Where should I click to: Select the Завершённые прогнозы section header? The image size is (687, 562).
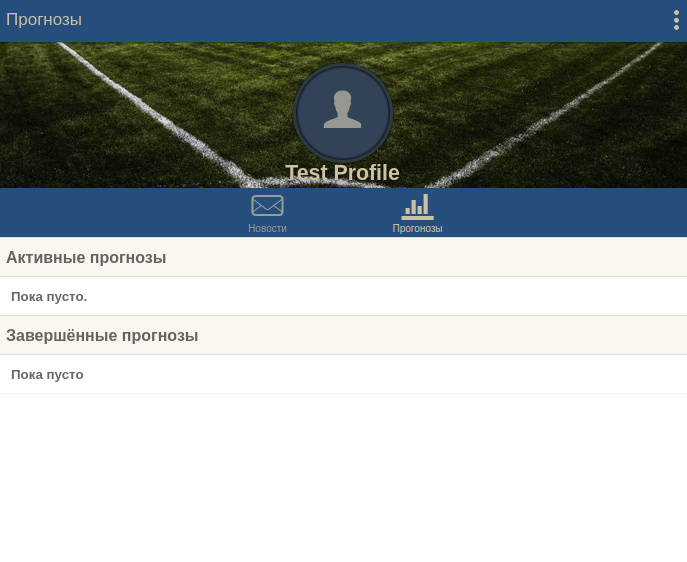344,335
